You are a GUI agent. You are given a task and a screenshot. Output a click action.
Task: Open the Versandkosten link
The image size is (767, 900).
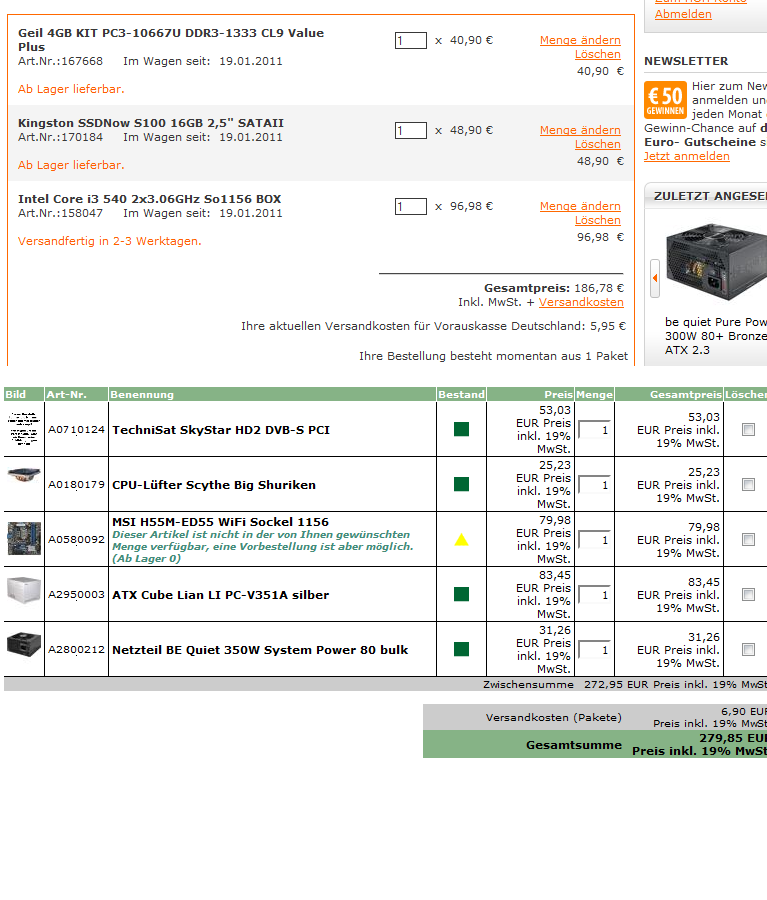click(581, 302)
